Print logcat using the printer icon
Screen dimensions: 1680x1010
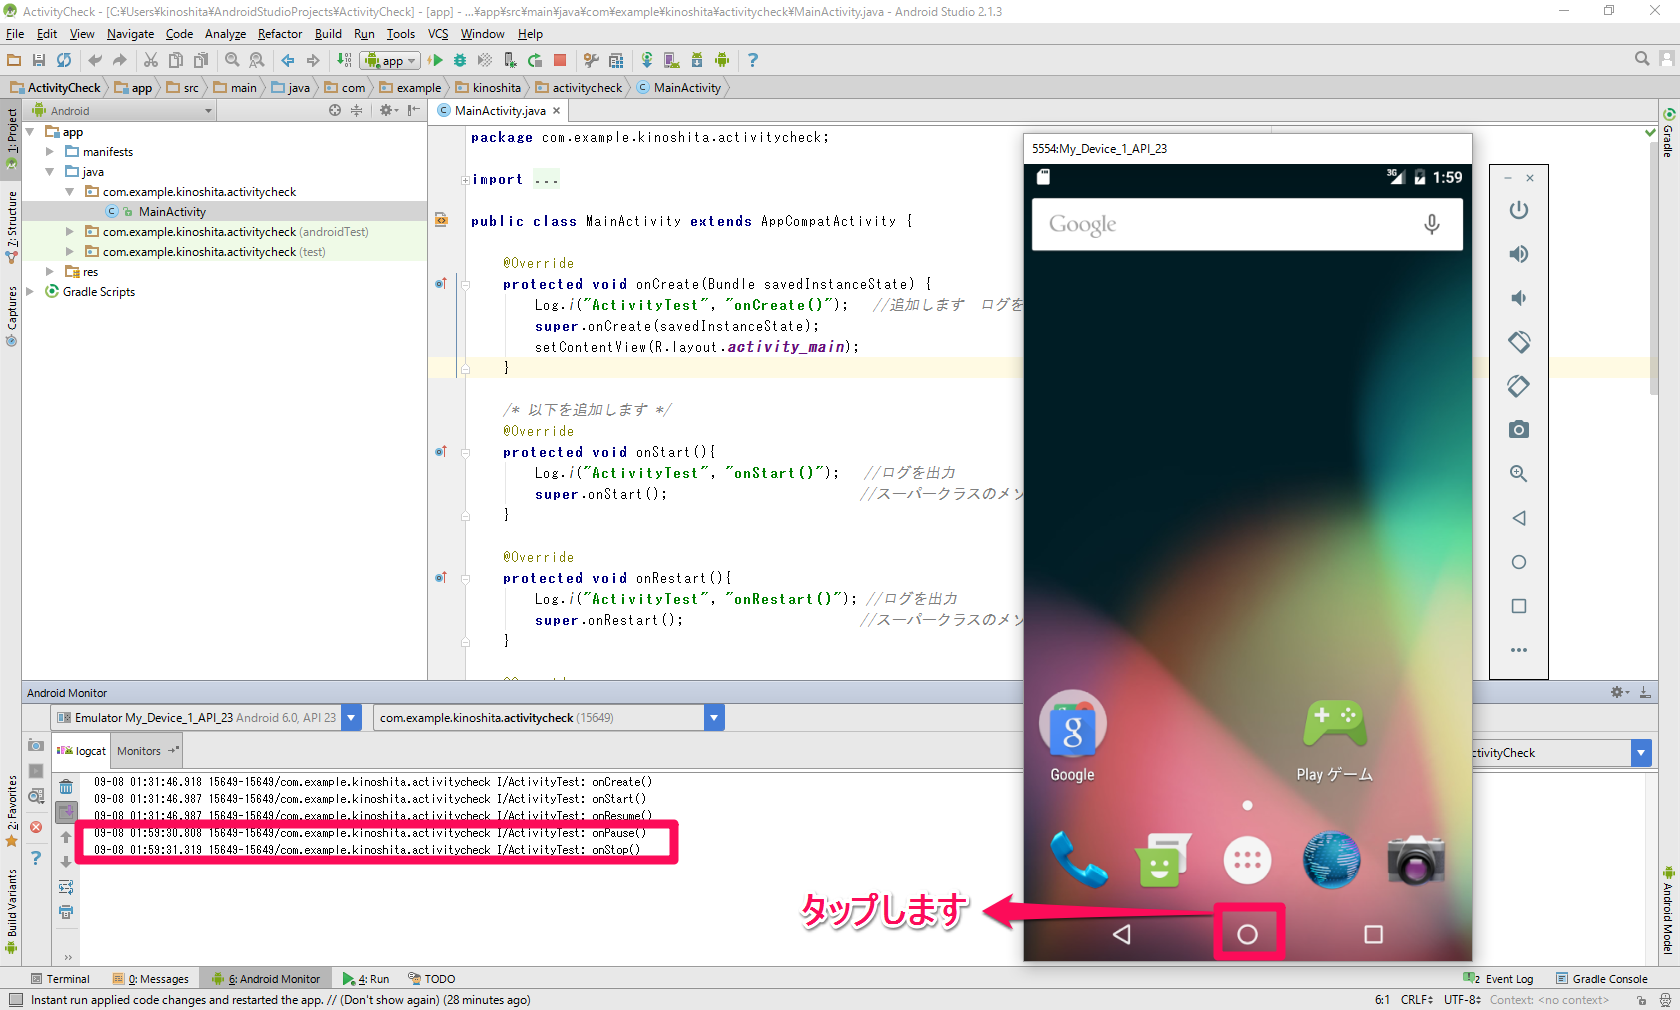click(x=66, y=912)
